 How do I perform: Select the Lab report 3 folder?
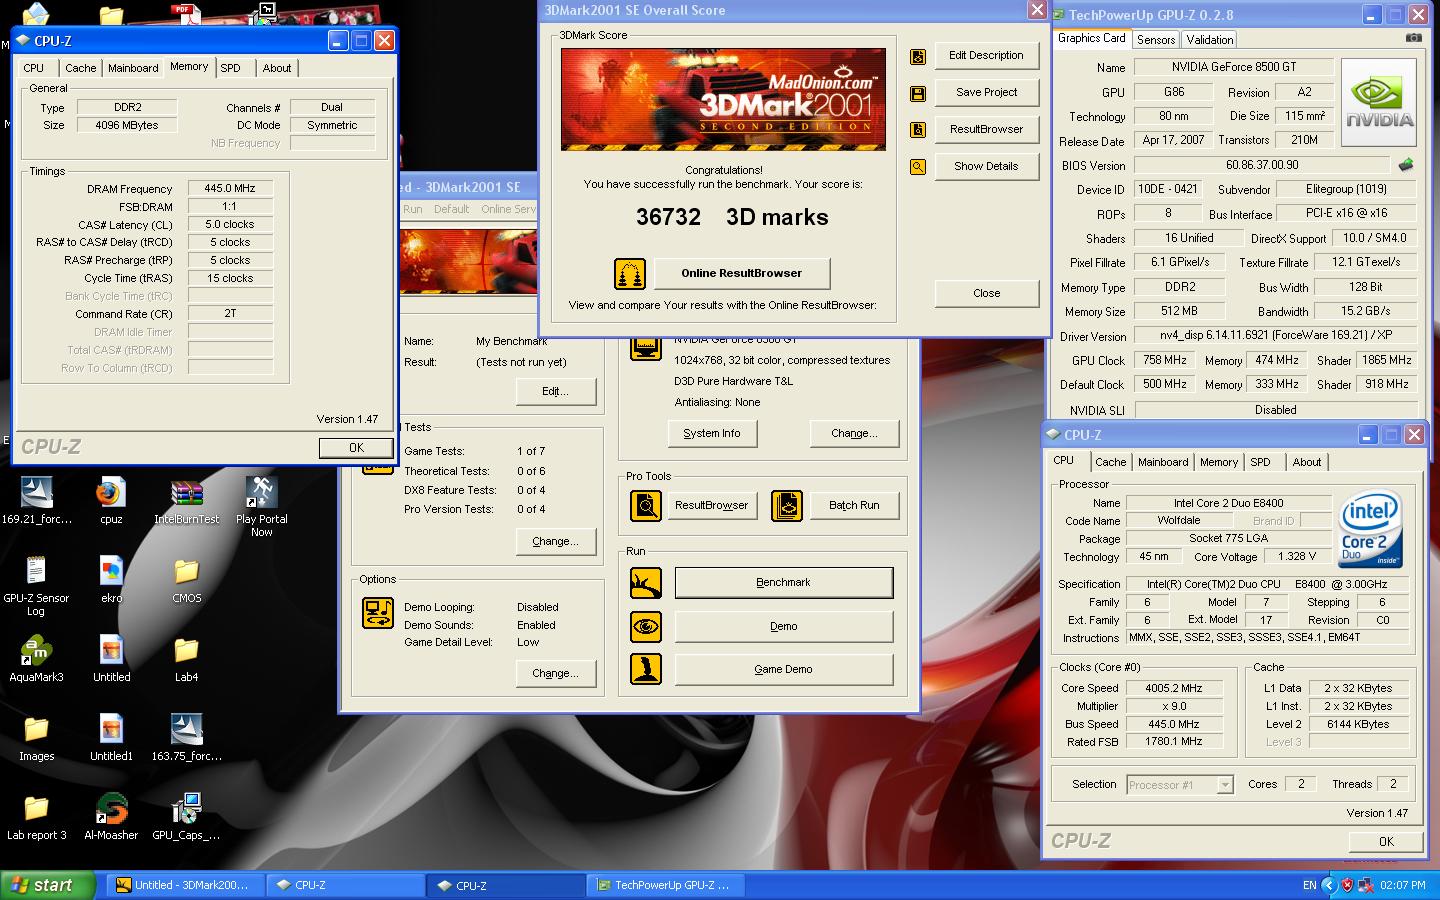click(36, 817)
